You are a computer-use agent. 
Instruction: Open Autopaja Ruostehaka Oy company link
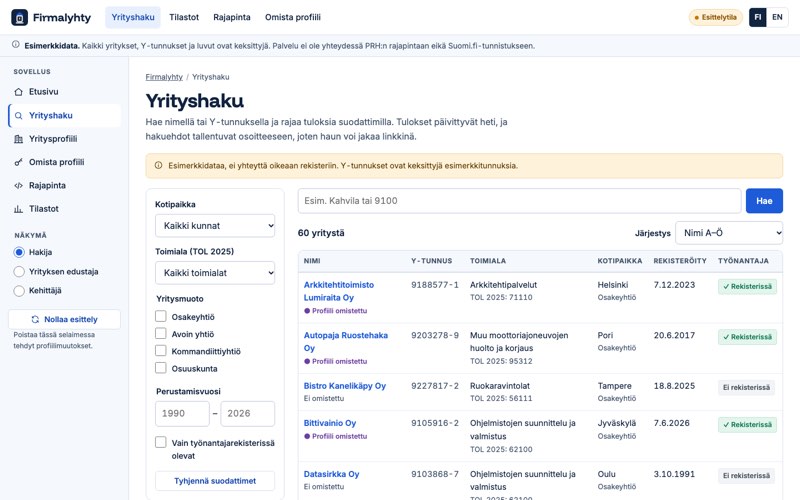[345, 342]
